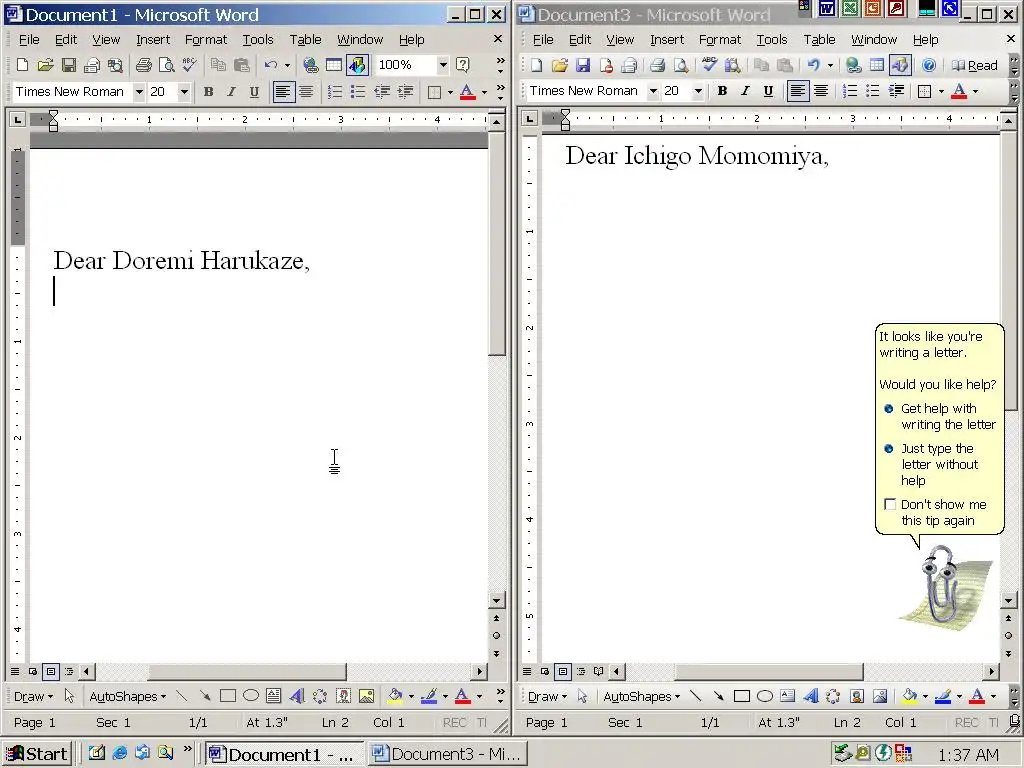Open font name dropdown in Document3
The height and width of the screenshot is (768, 1024).
click(652, 91)
